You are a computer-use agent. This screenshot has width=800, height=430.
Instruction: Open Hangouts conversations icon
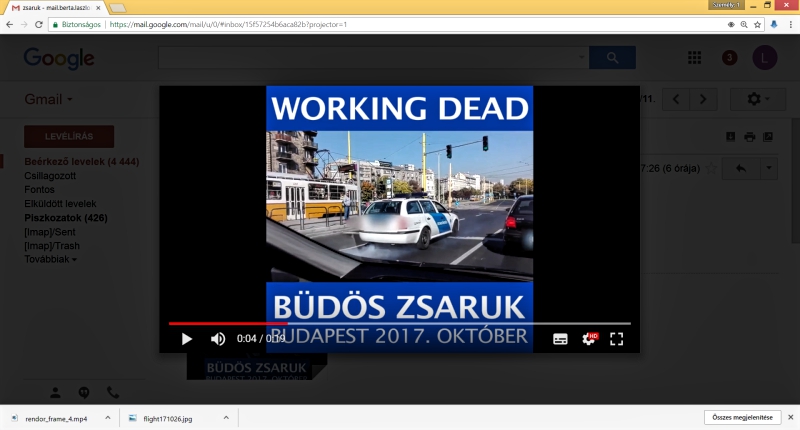click(x=84, y=393)
